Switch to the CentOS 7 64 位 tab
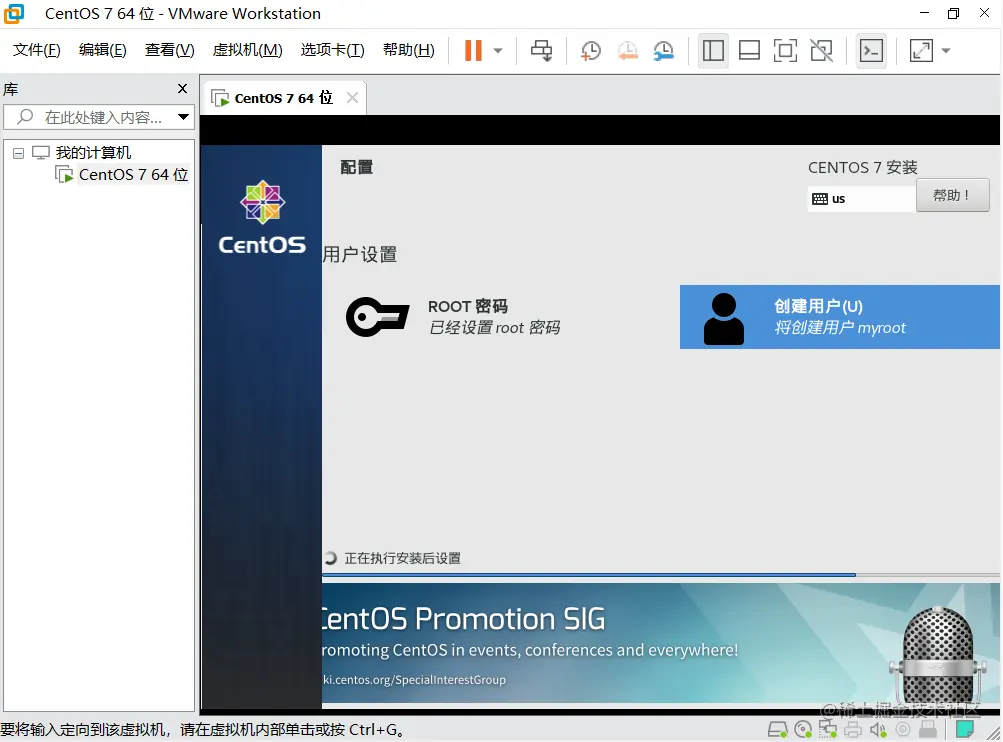The width and height of the screenshot is (1003, 742). [283, 98]
